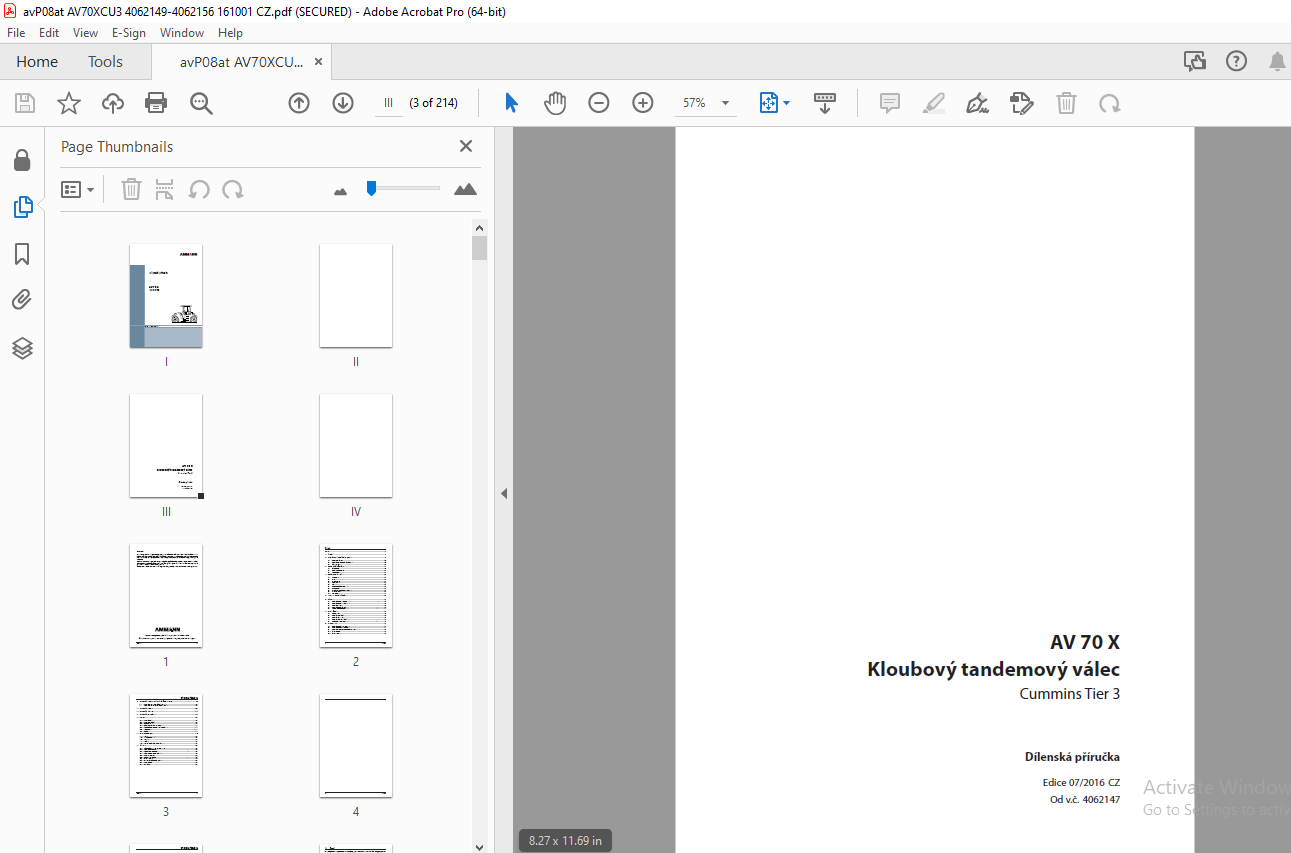
Task: Open the Help menu
Action: [x=230, y=33]
